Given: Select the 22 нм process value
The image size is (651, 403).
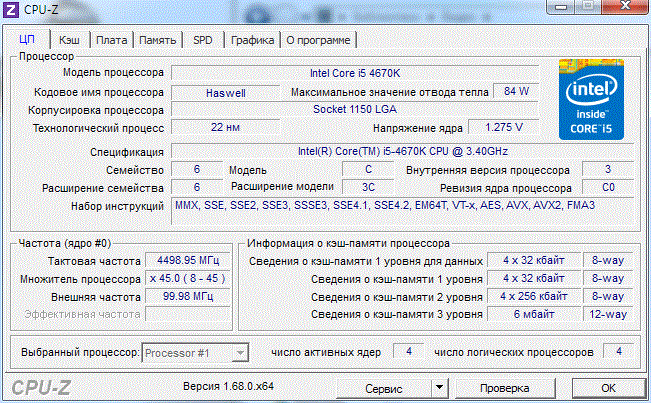Looking at the screenshot, I should pos(225,127).
